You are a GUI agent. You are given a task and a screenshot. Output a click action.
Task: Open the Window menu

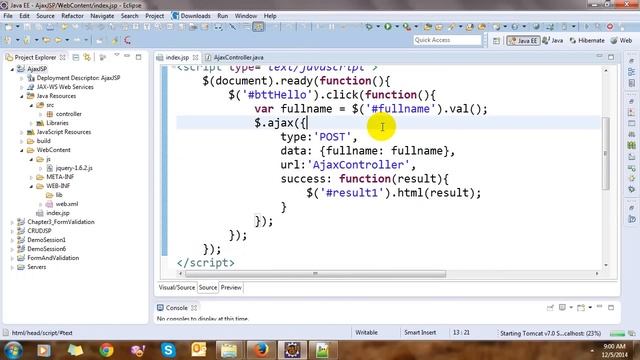tap(246, 16)
